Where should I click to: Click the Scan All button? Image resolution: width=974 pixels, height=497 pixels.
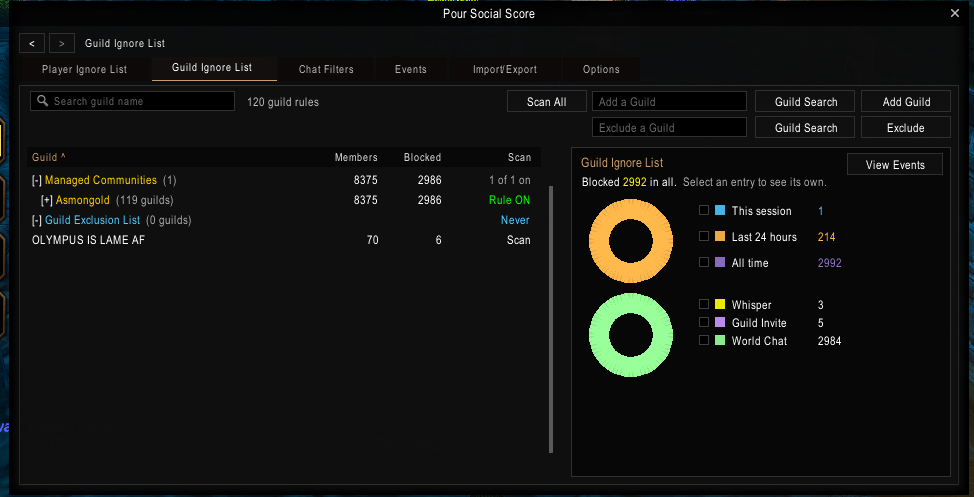(547, 102)
